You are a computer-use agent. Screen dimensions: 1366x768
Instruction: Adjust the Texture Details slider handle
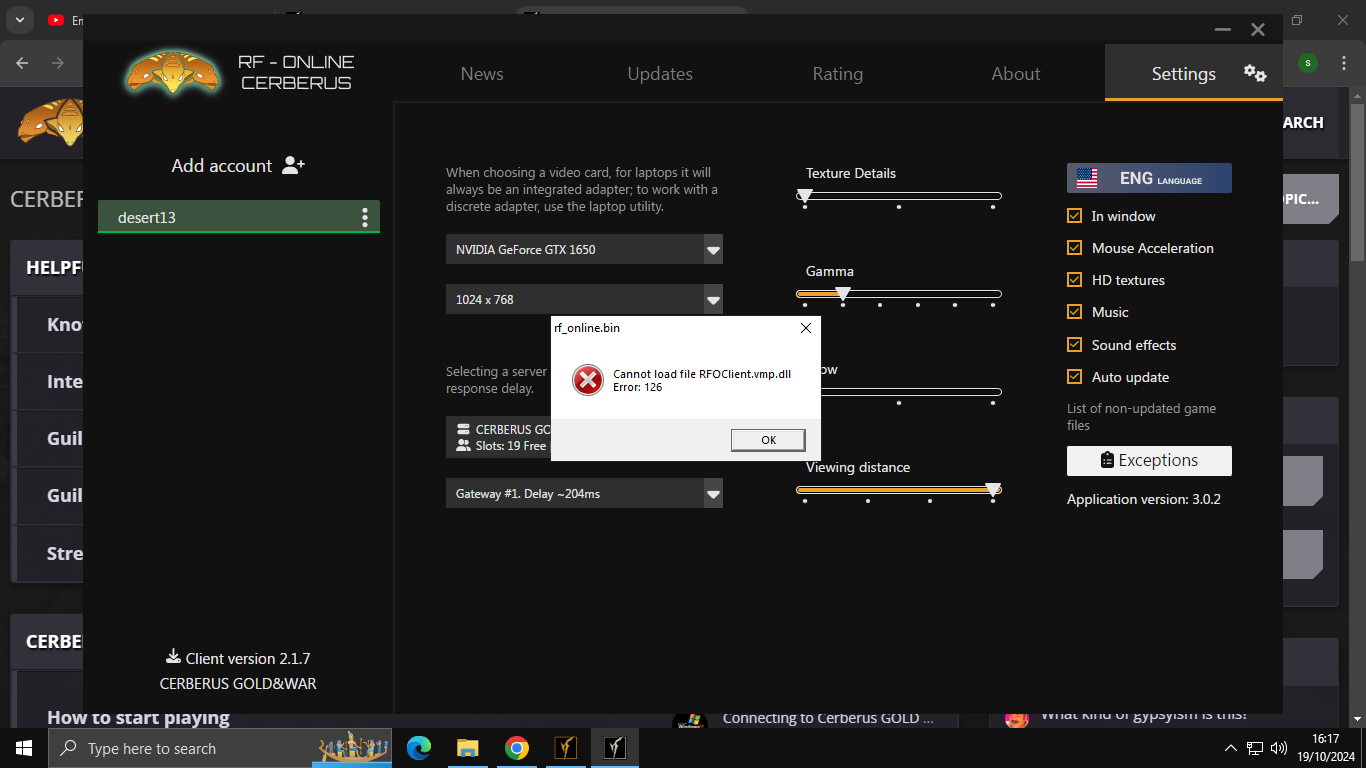804,197
